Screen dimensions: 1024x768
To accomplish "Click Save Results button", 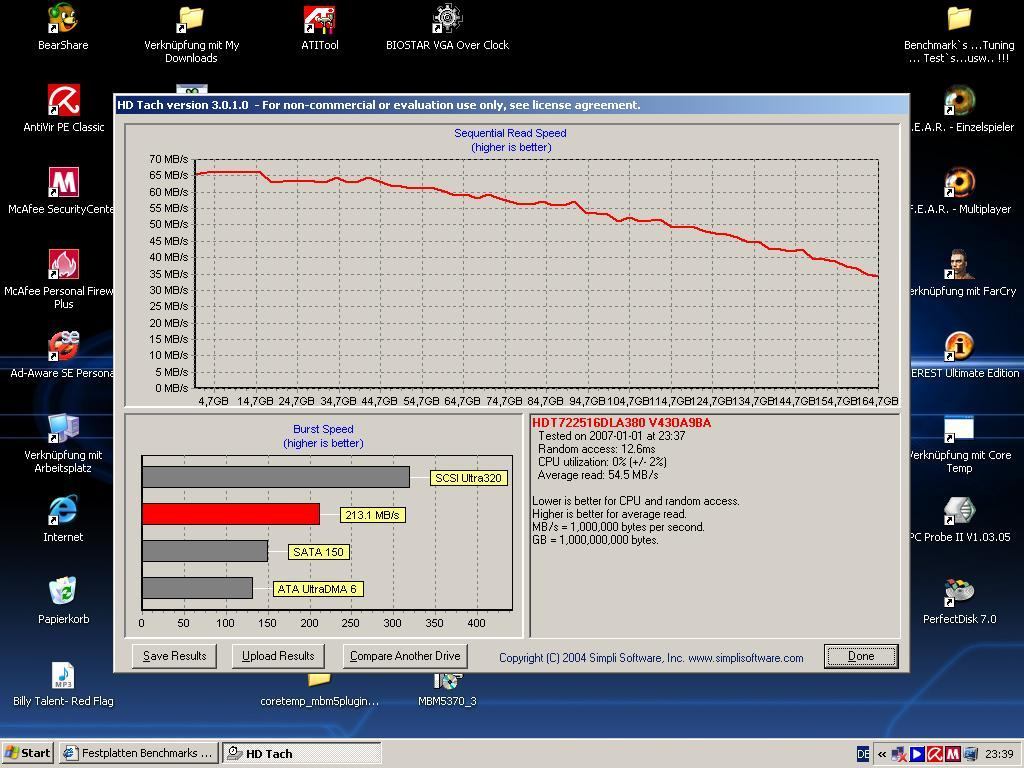I will click(x=174, y=656).
